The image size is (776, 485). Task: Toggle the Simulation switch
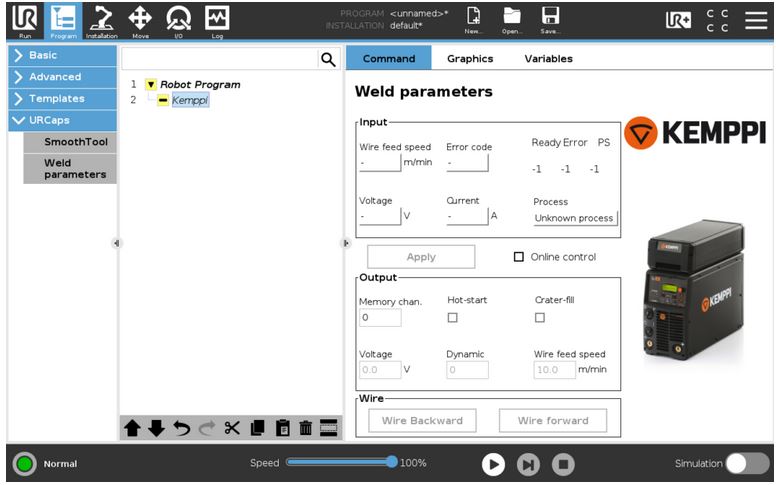pyautogui.click(x=747, y=464)
